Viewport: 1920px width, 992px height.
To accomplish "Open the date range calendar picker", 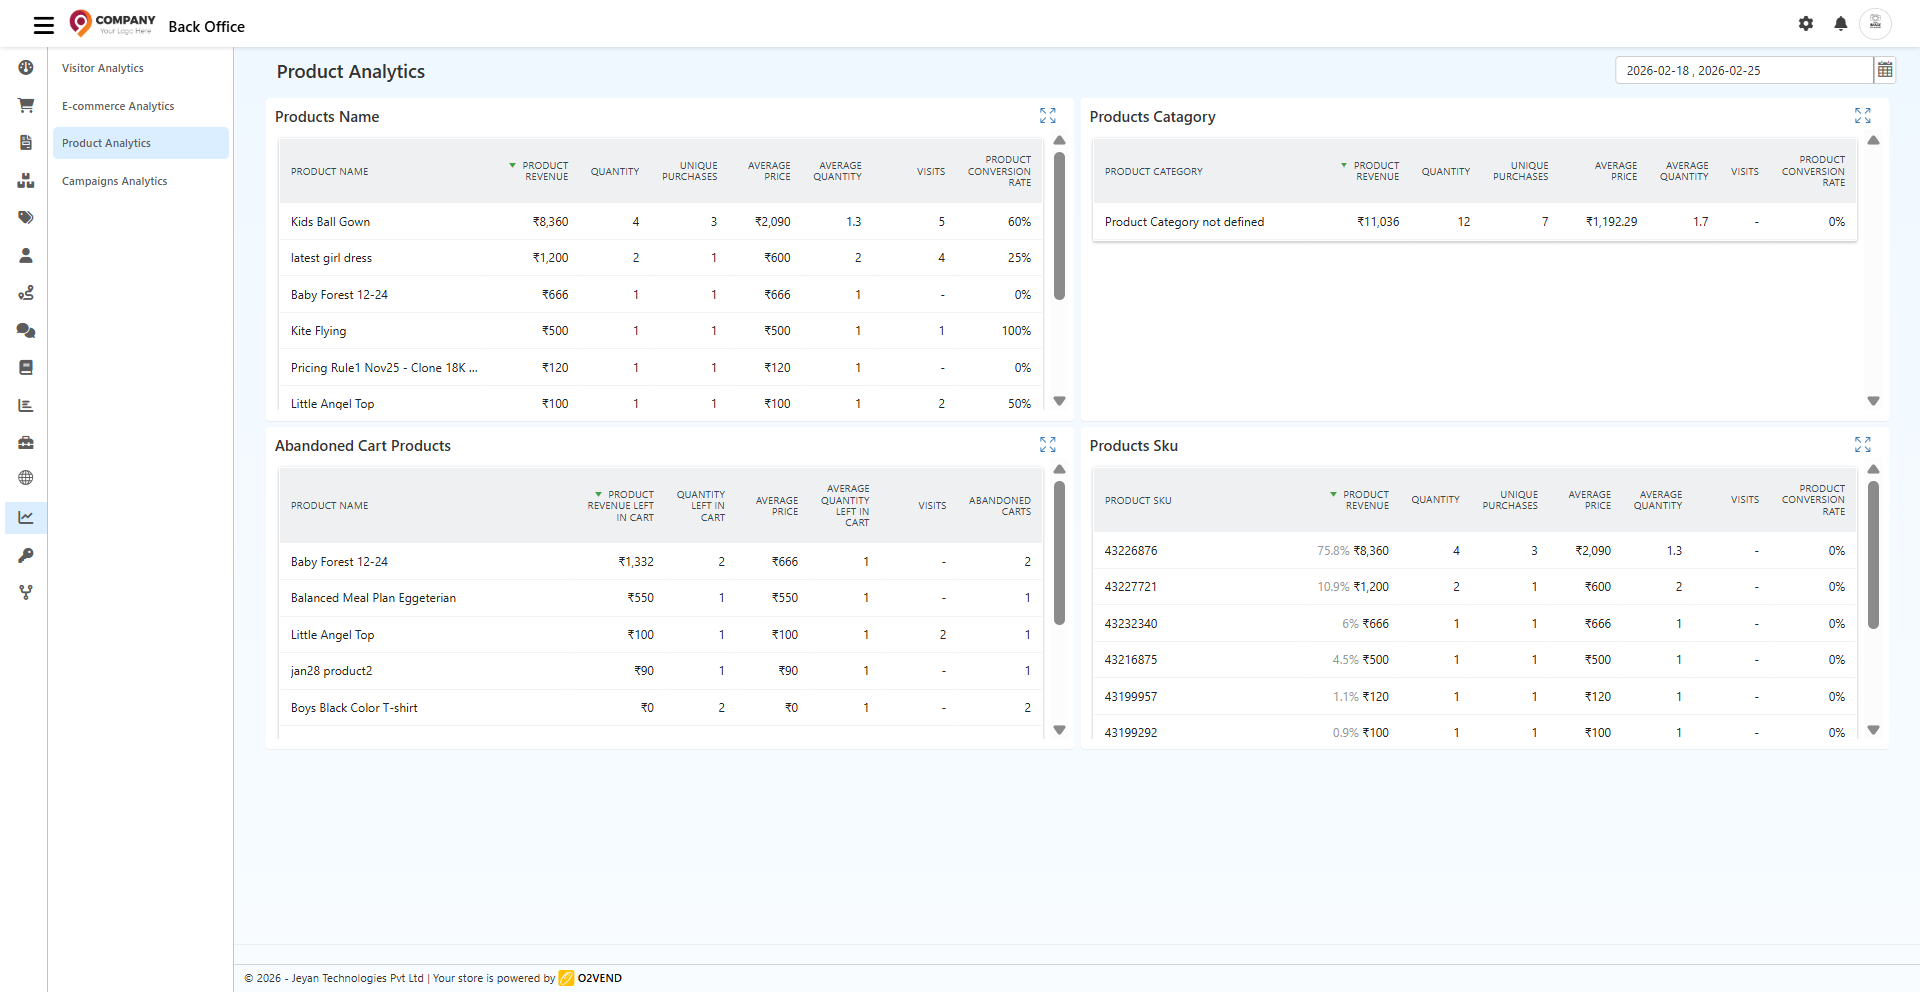I will (1886, 69).
